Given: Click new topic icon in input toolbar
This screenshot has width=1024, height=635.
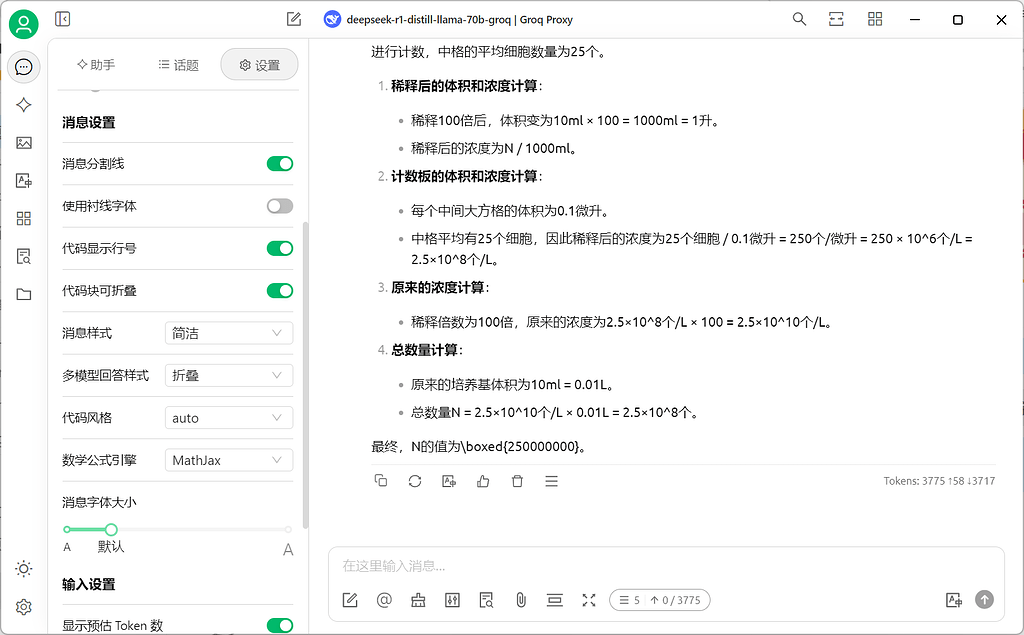Looking at the screenshot, I should point(350,600).
